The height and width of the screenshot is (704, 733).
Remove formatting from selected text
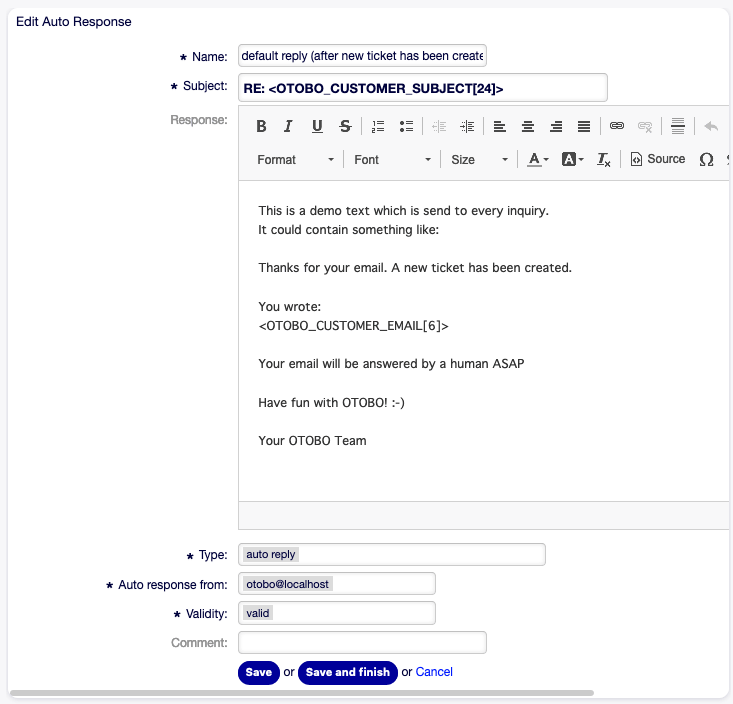click(603, 160)
